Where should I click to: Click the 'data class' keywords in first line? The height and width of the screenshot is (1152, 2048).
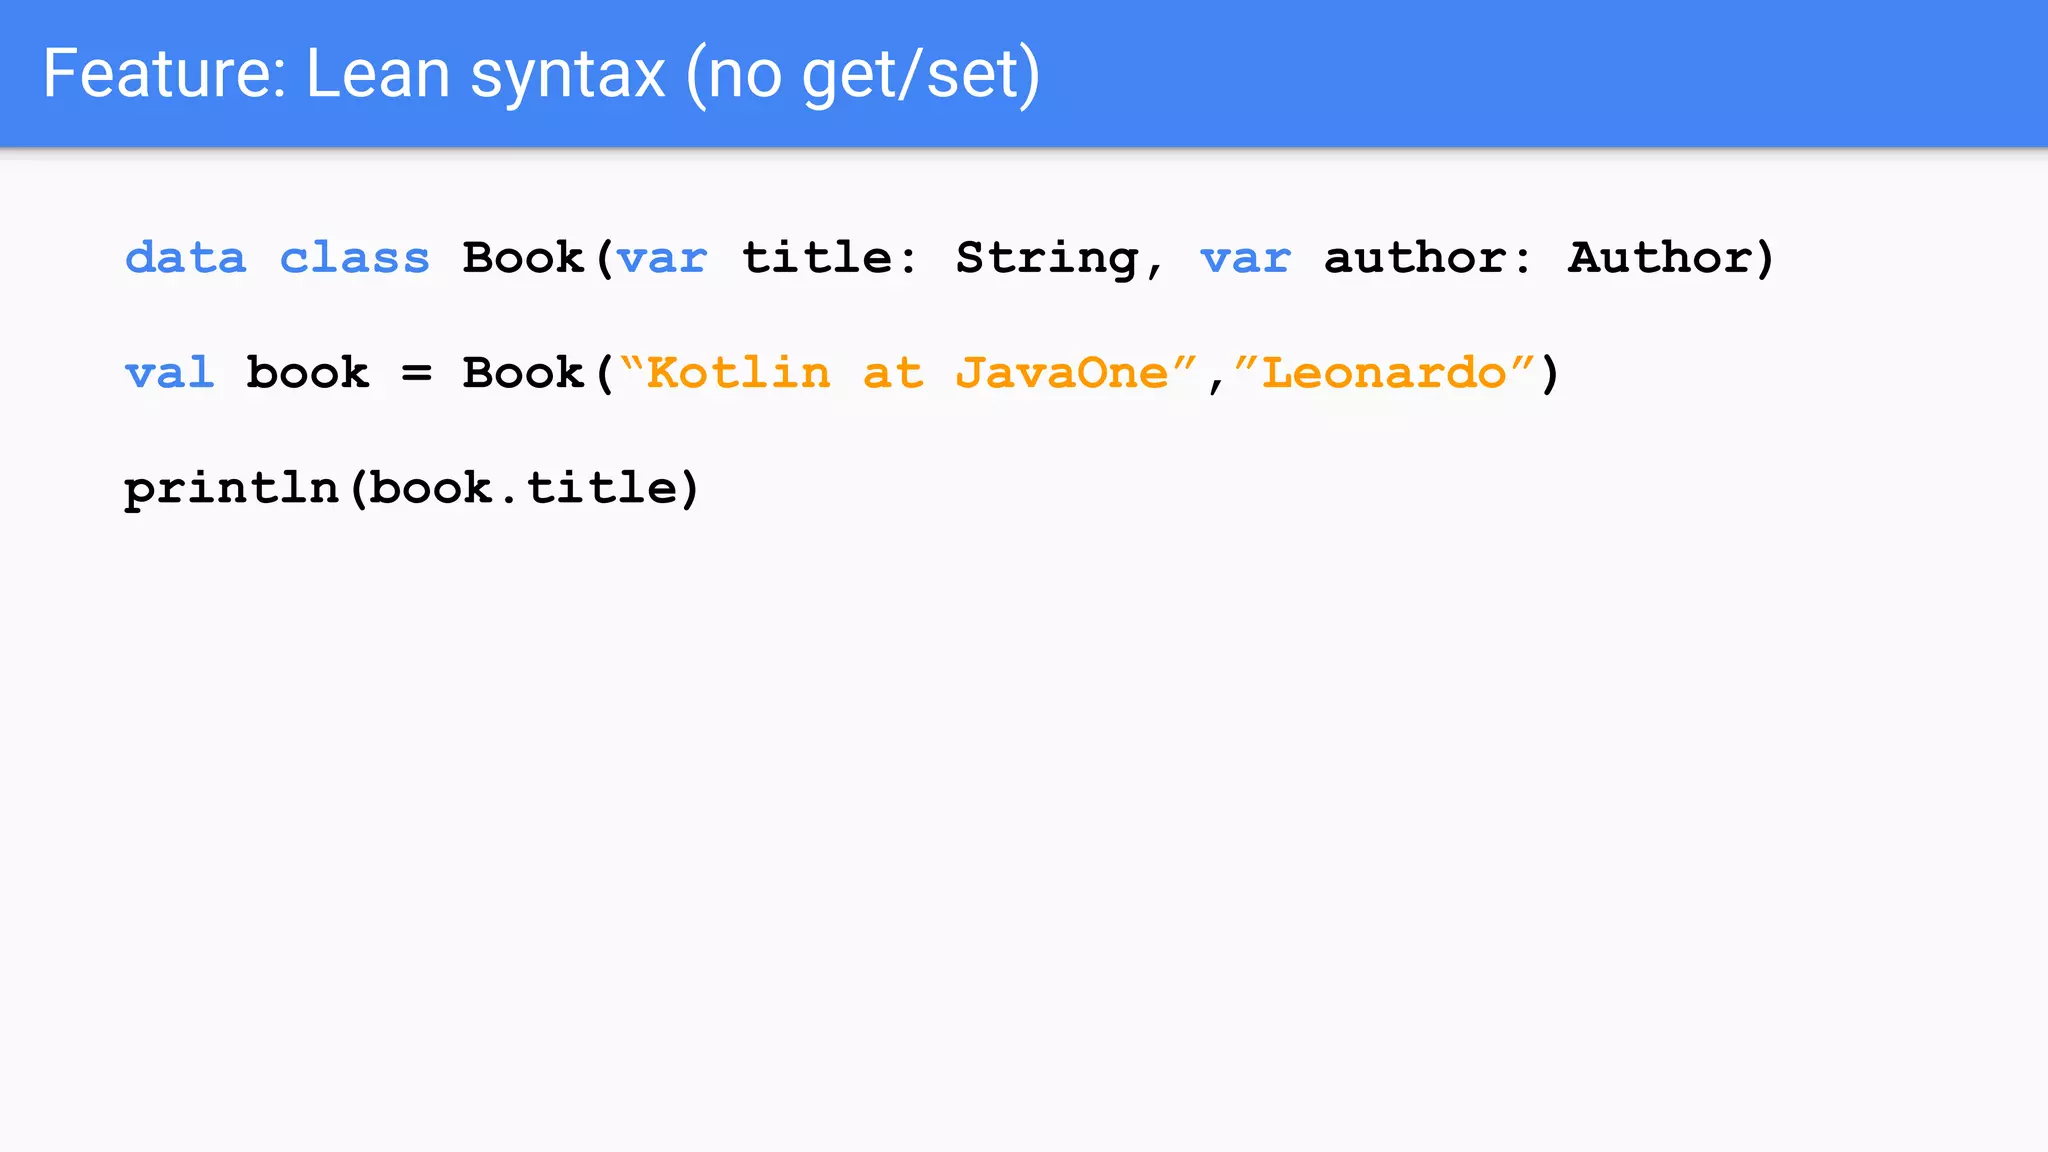pyautogui.click(x=277, y=258)
